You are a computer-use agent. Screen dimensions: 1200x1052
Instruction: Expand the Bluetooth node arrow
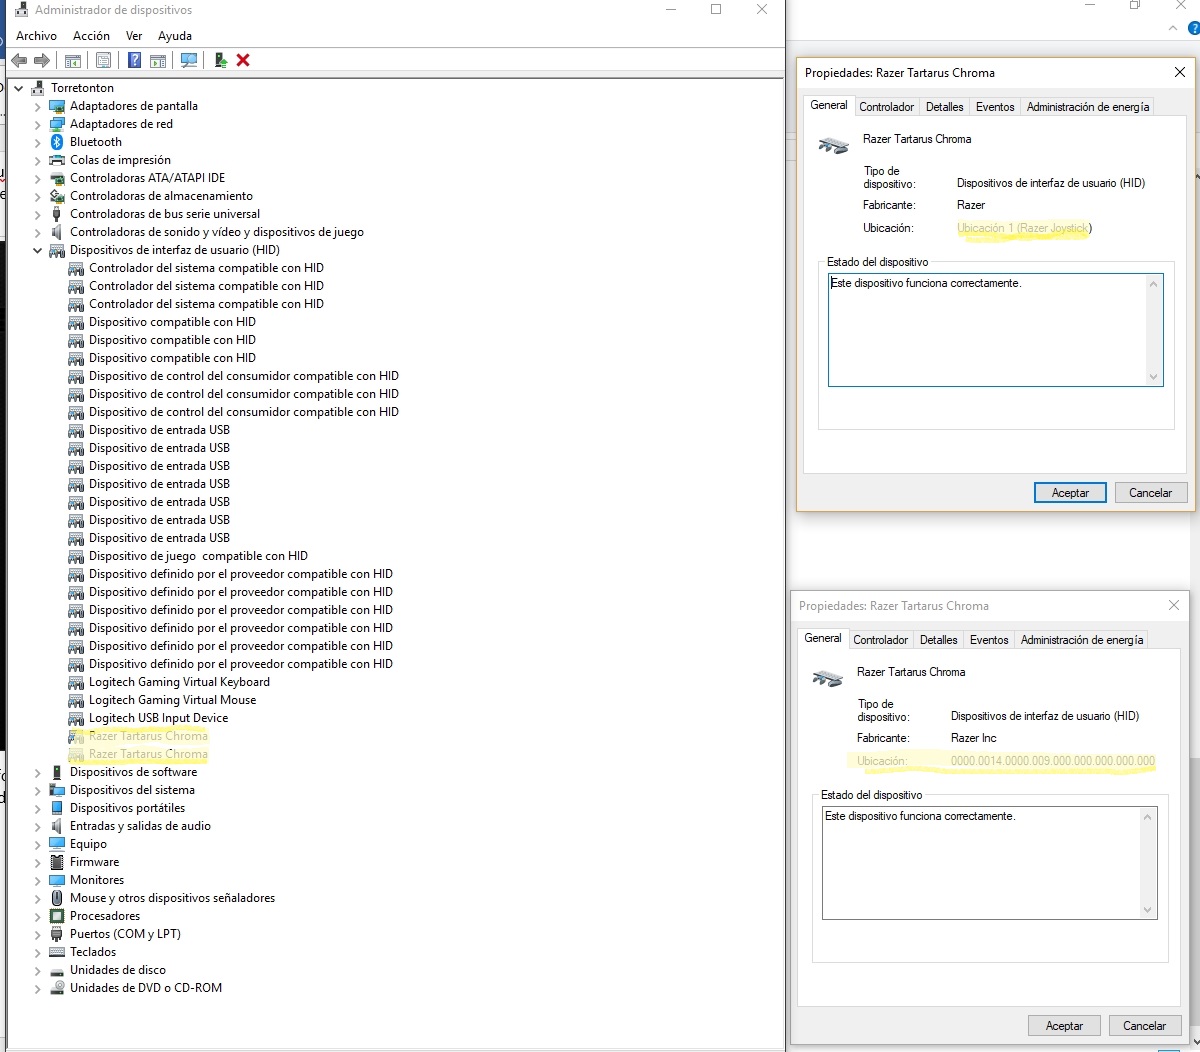coord(38,142)
